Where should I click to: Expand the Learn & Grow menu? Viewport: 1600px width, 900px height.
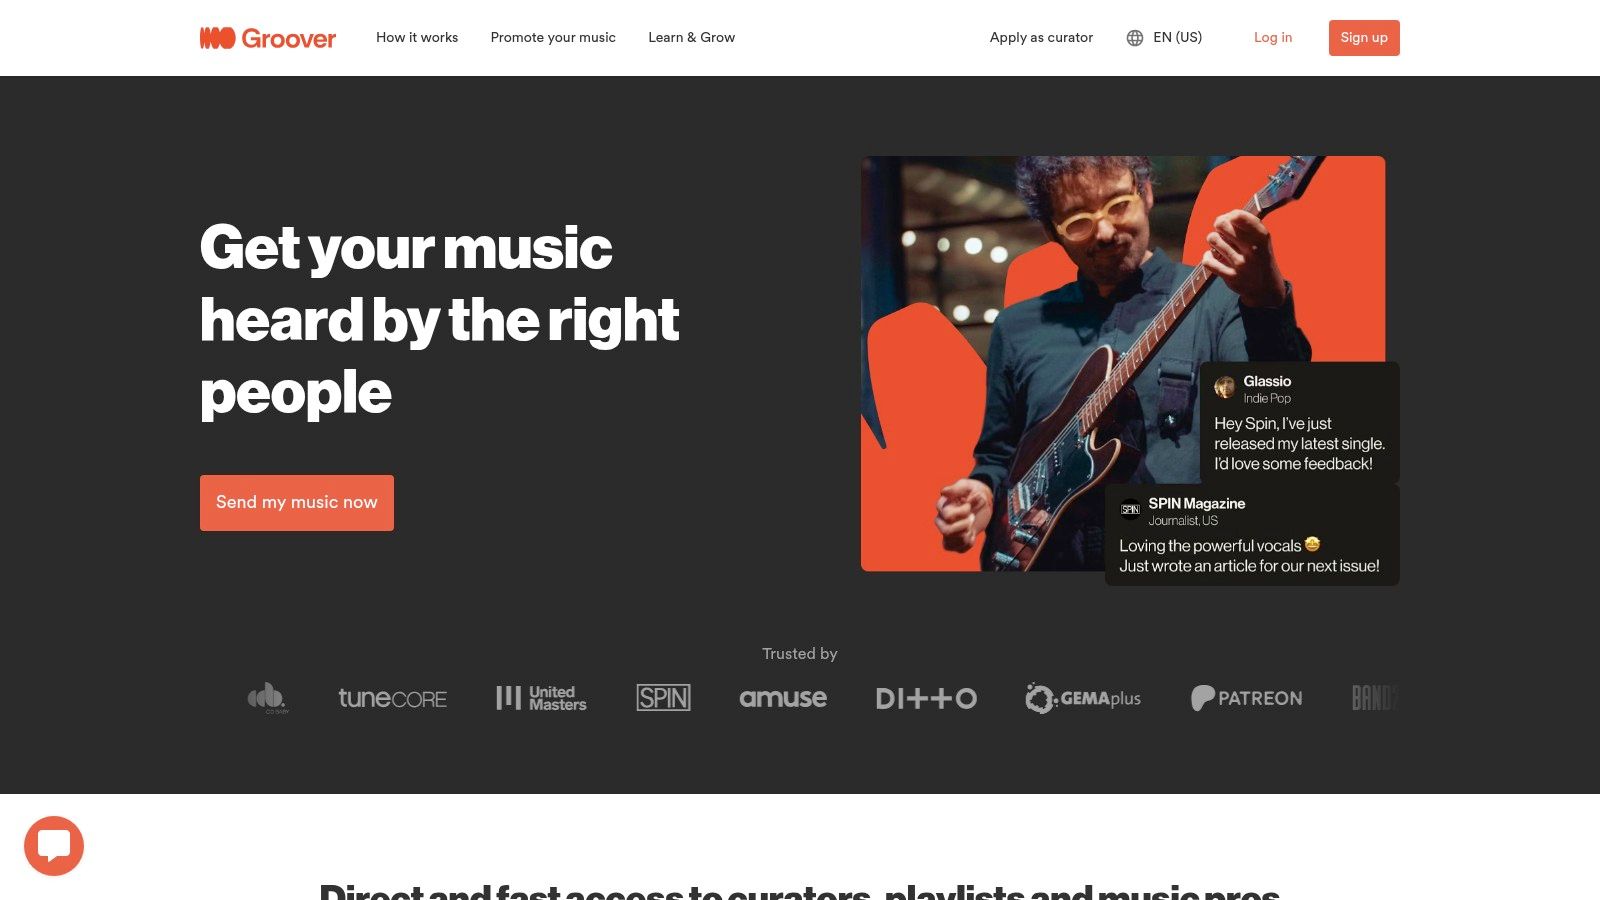point(691,38)
